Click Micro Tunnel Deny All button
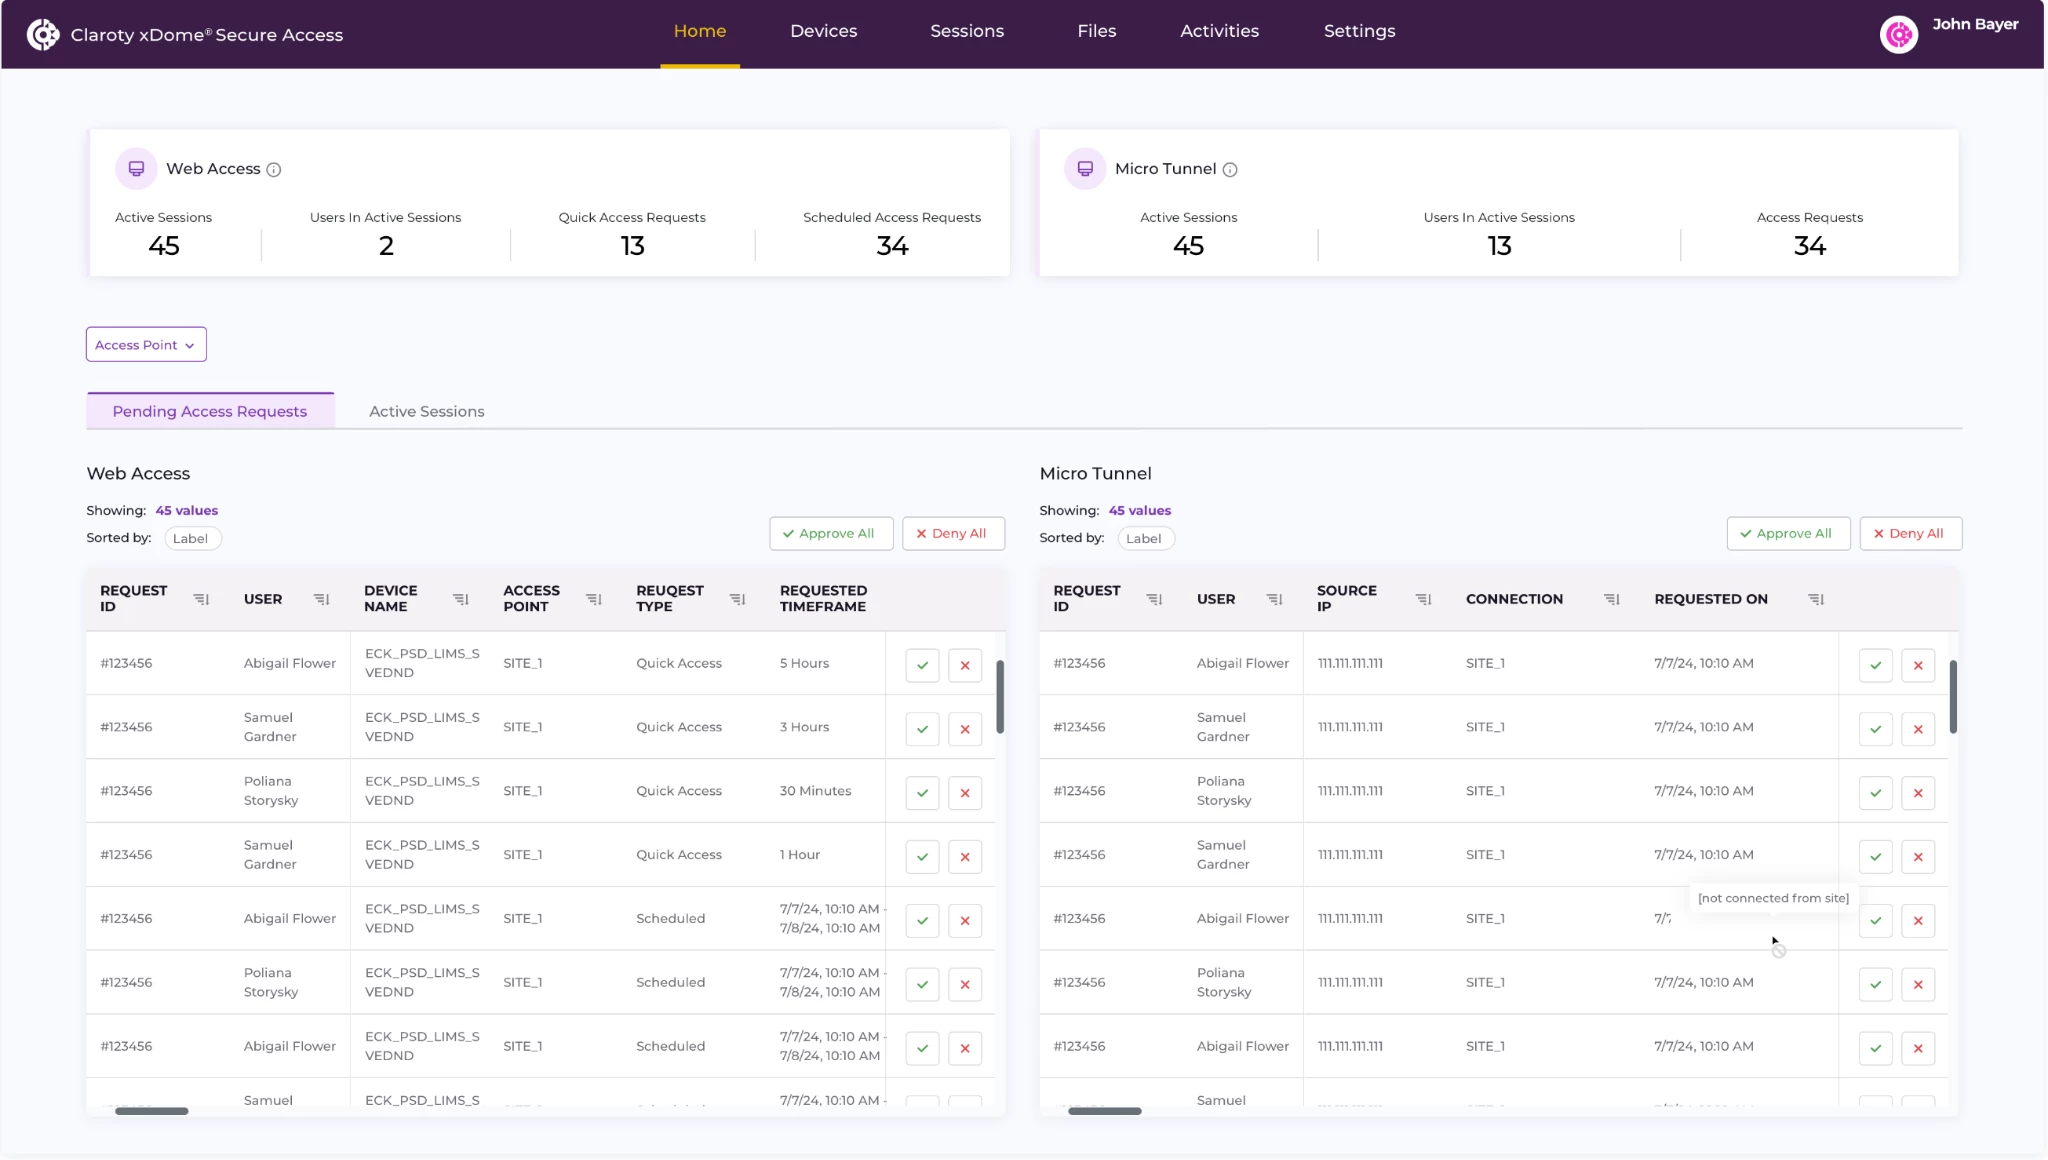2048x1160 pixels. pos(1910,533)
